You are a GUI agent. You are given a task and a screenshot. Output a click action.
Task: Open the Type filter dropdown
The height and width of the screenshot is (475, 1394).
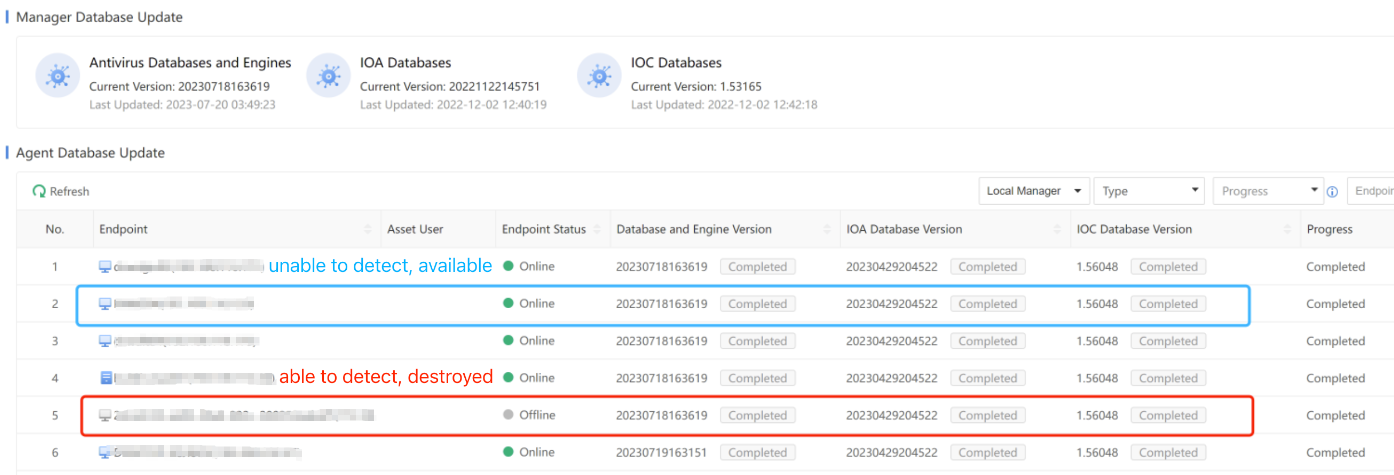coord(1149,191)
